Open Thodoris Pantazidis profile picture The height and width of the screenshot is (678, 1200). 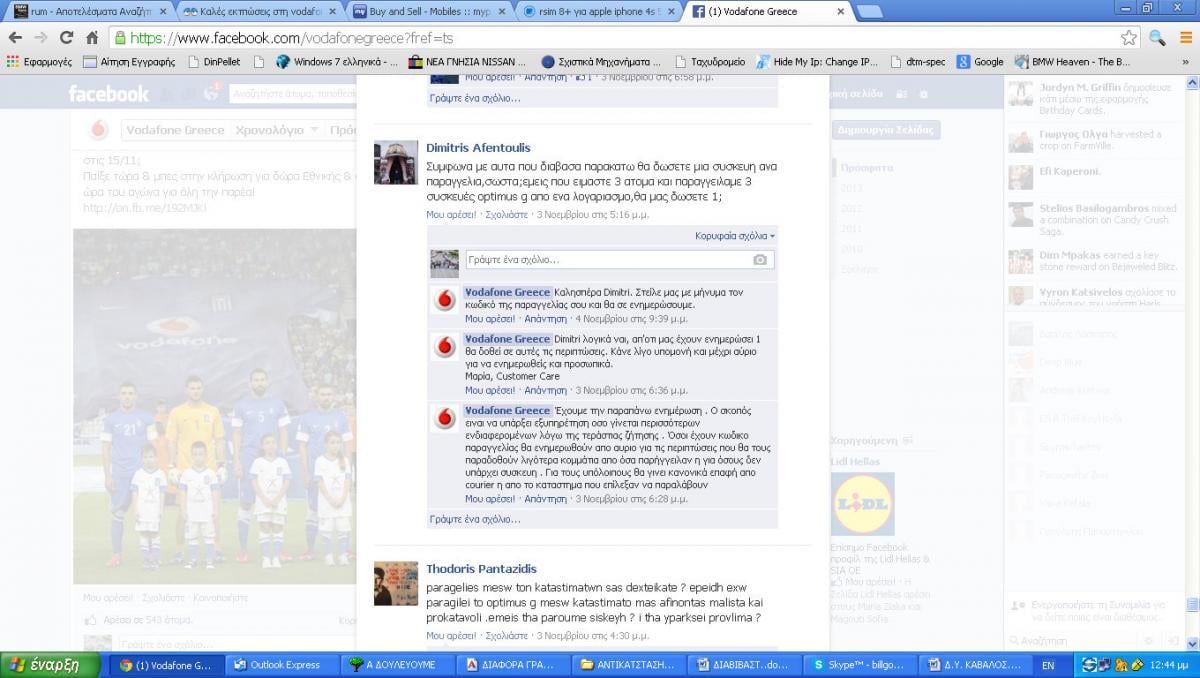click(396, 583)
